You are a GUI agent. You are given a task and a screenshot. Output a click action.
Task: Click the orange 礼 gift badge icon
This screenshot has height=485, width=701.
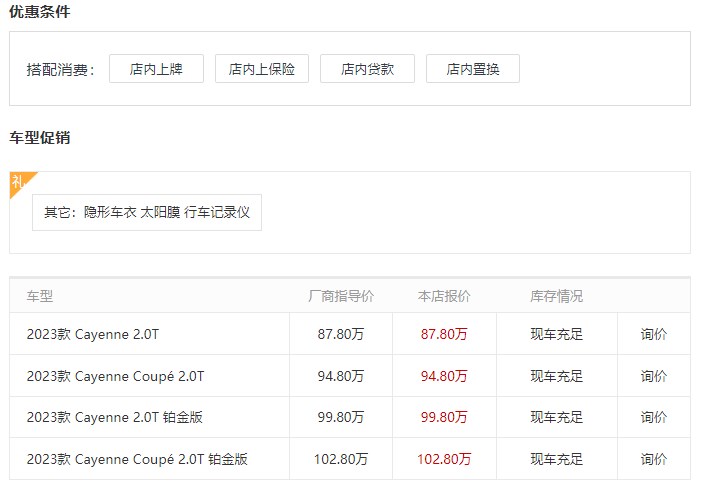pyautogui.click(x=20, y=182)
